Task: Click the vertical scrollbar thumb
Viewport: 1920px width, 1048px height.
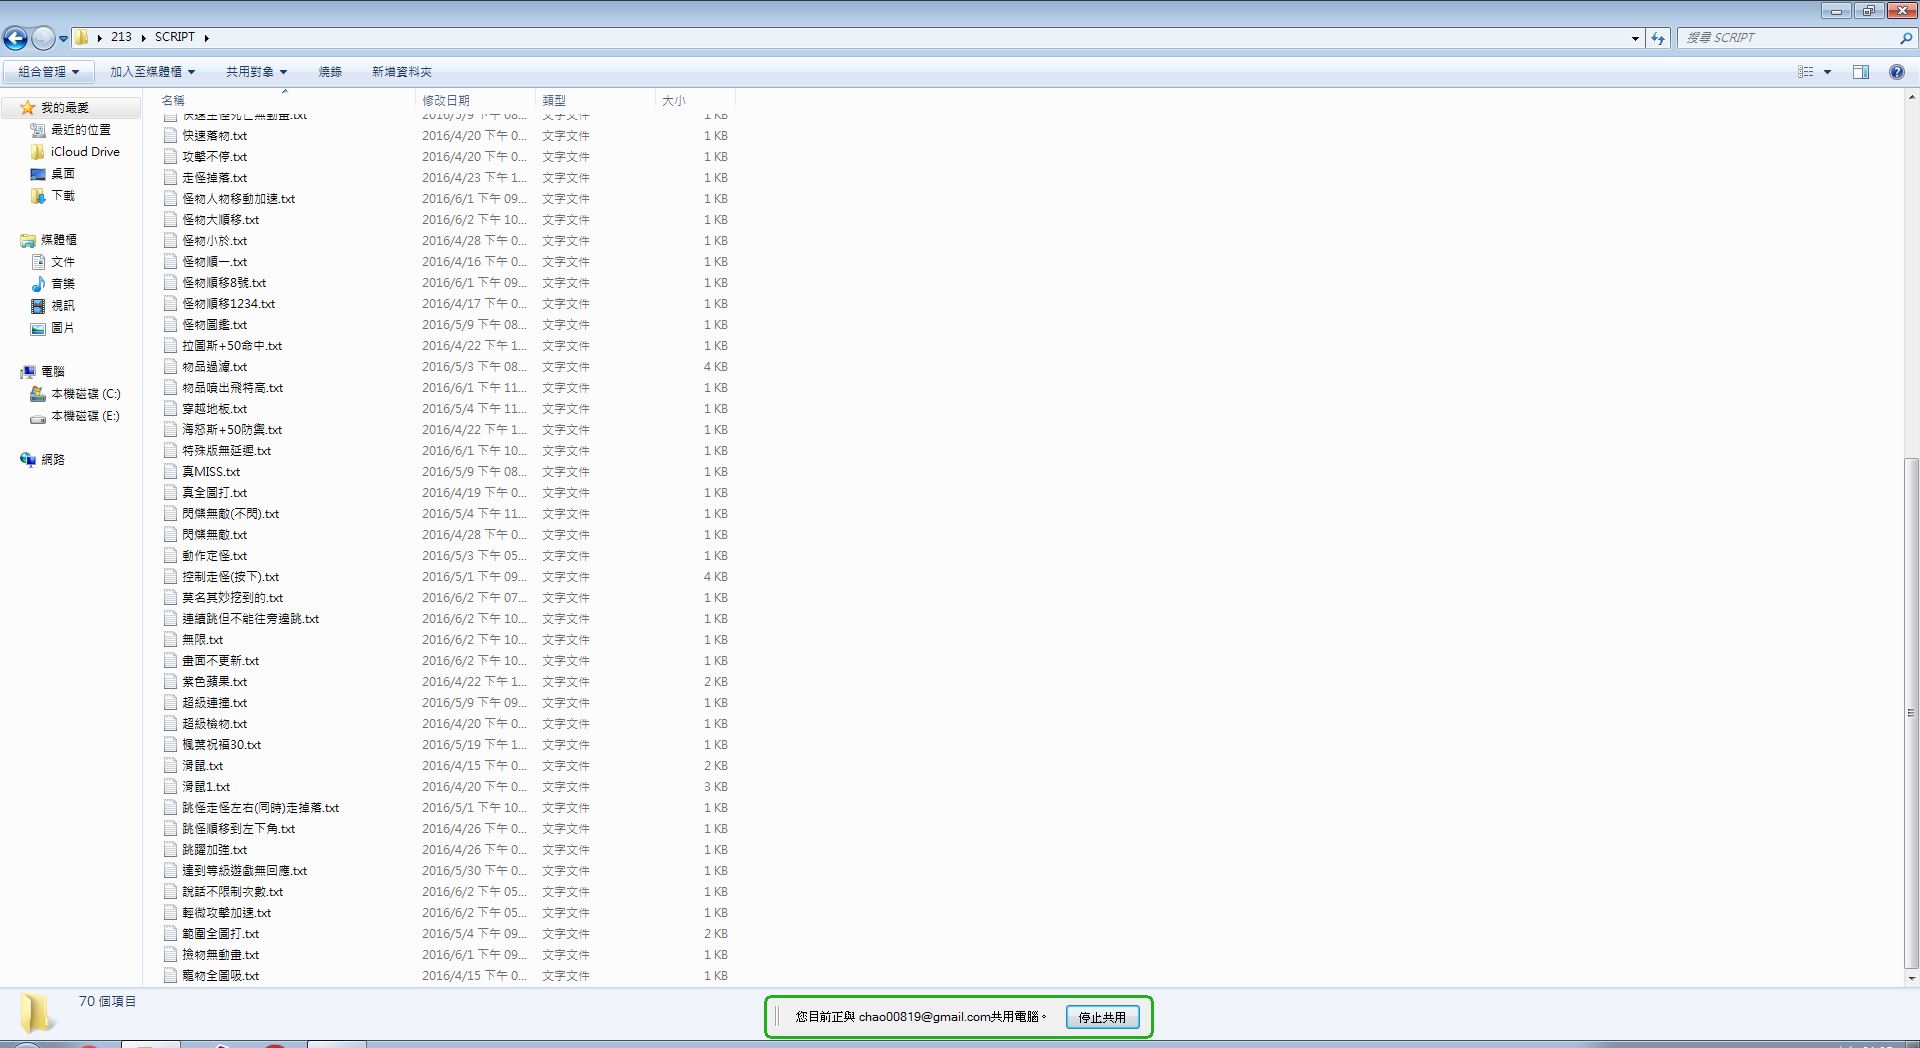Action: coord(1911,713)
